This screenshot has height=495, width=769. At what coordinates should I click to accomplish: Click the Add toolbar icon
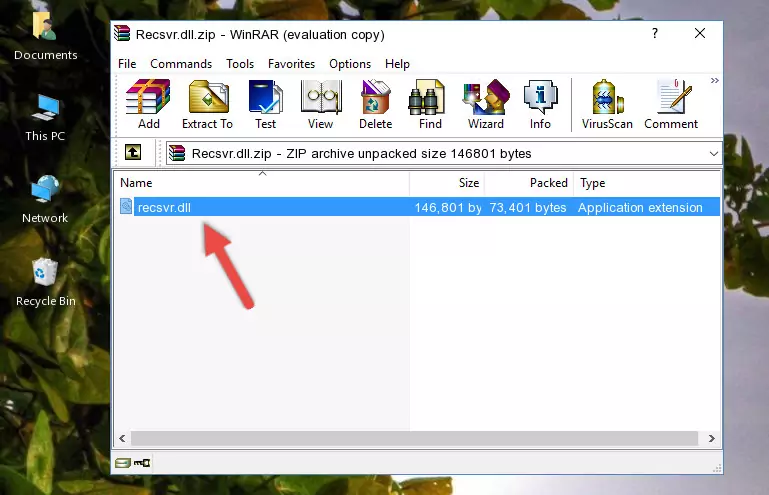(x=148, y=104)
